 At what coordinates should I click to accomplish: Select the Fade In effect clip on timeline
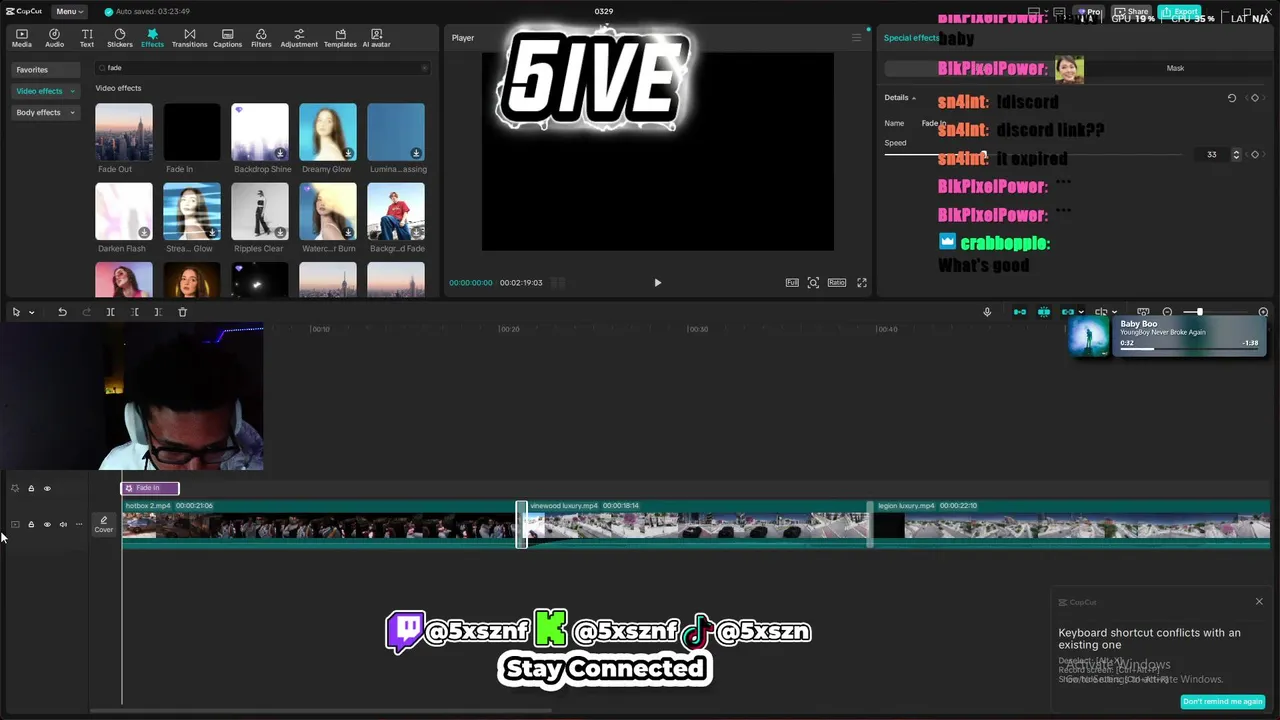point(150,488)
